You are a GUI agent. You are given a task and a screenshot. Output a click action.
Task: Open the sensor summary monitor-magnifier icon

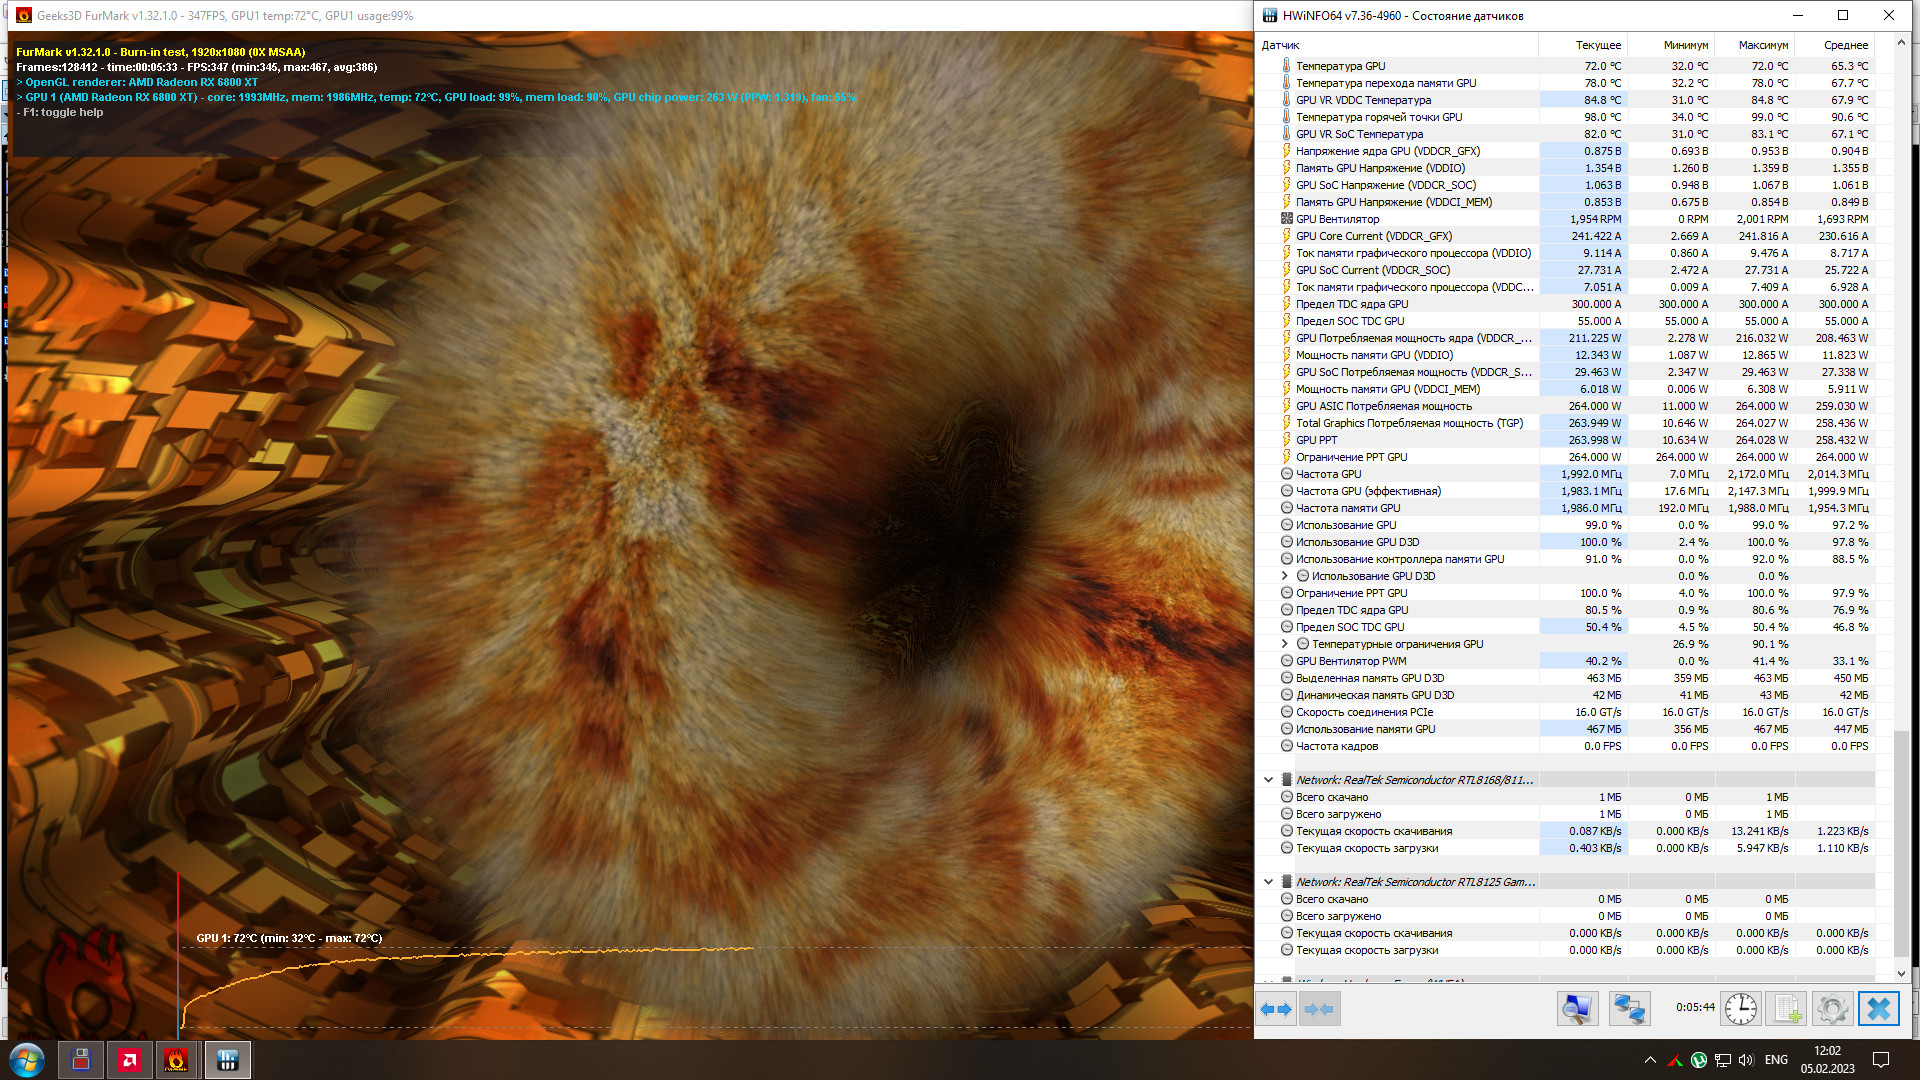tap(1577, 1009)
